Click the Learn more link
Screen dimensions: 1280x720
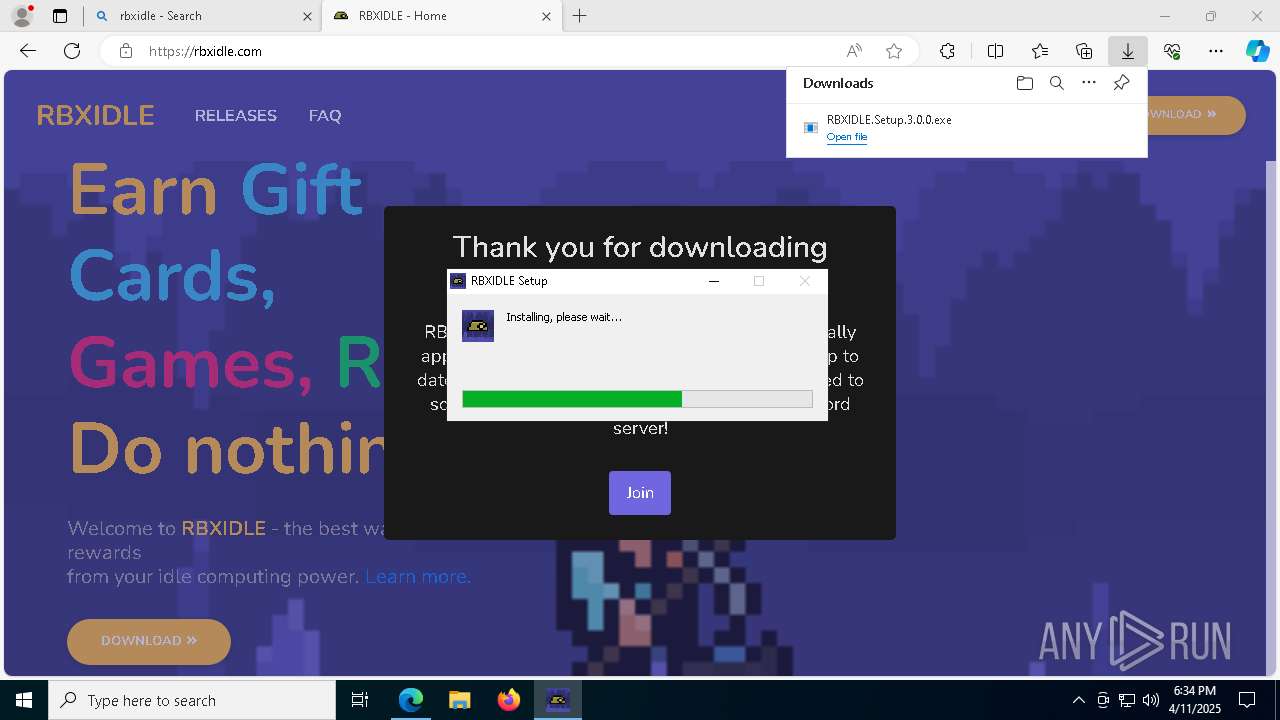tap(418, 577)
